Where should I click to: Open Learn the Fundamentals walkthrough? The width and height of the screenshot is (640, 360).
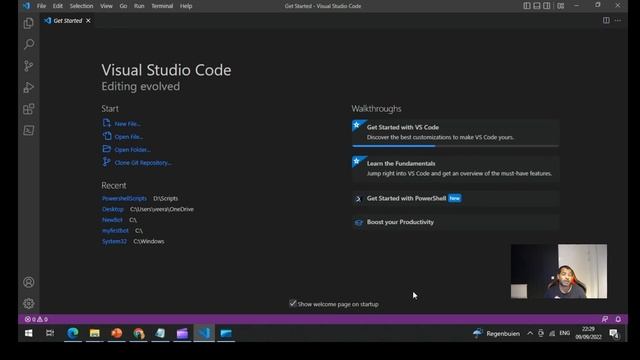(x=455, y=168)
